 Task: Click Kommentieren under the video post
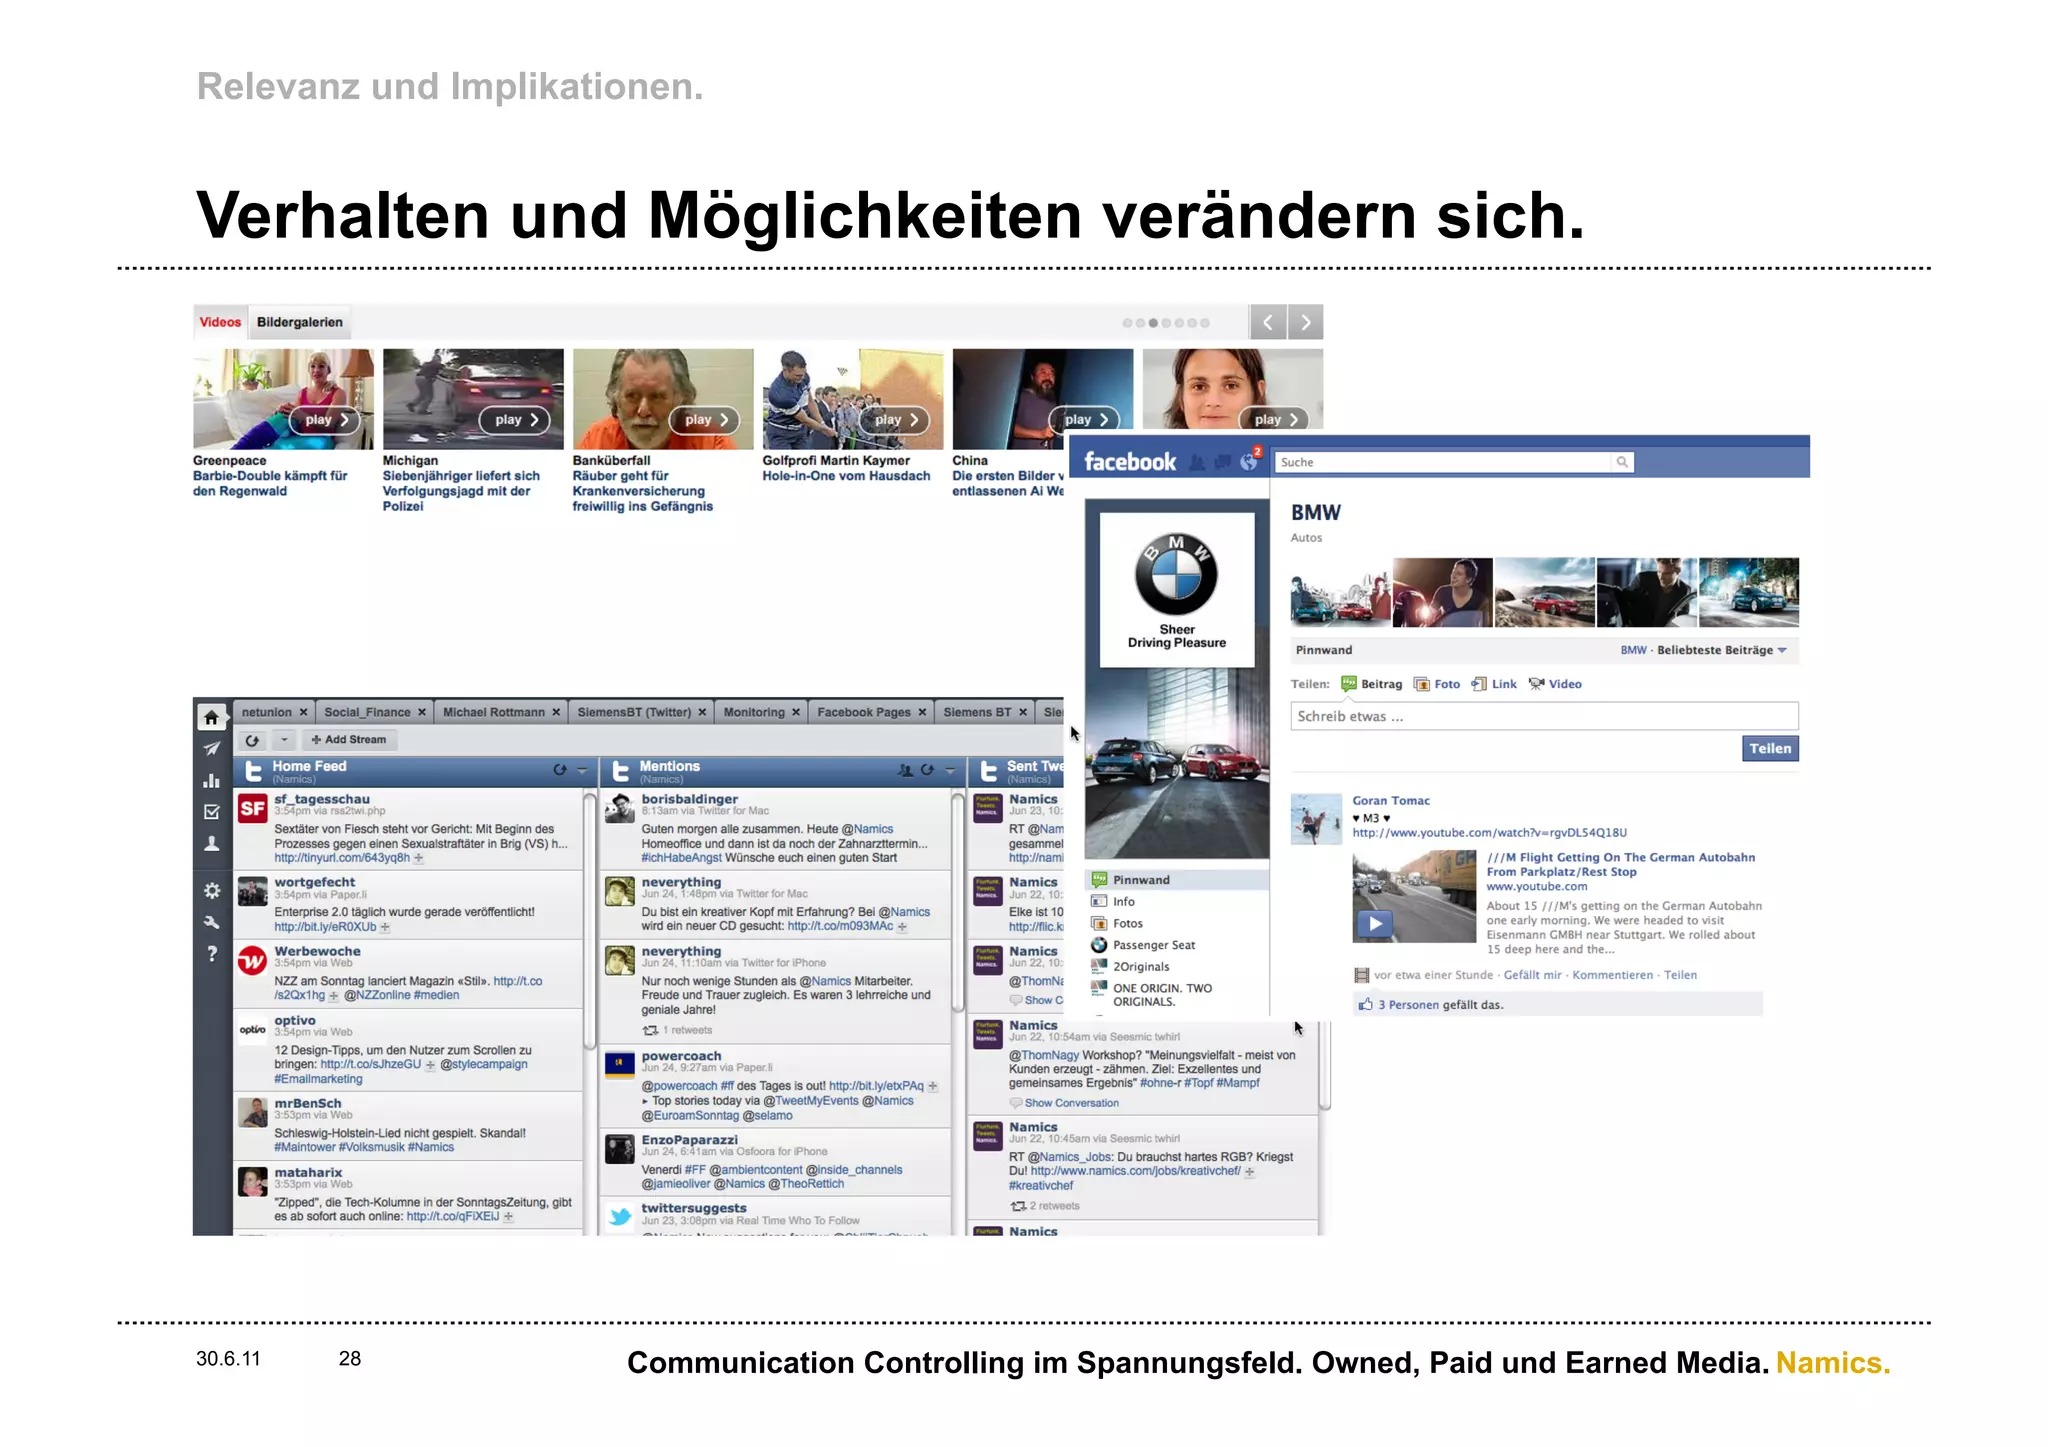tap(1612, 975)
